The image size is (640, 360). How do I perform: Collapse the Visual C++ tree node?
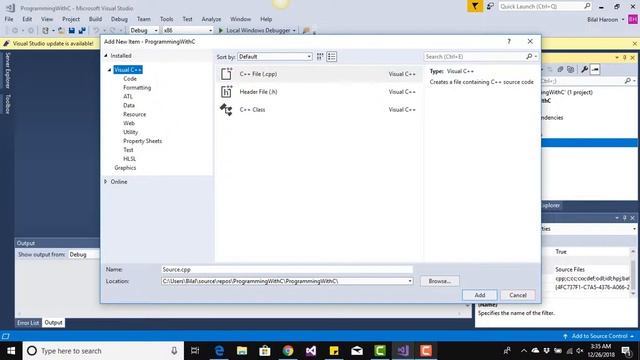pyautogui.click(x=109, y=70)
